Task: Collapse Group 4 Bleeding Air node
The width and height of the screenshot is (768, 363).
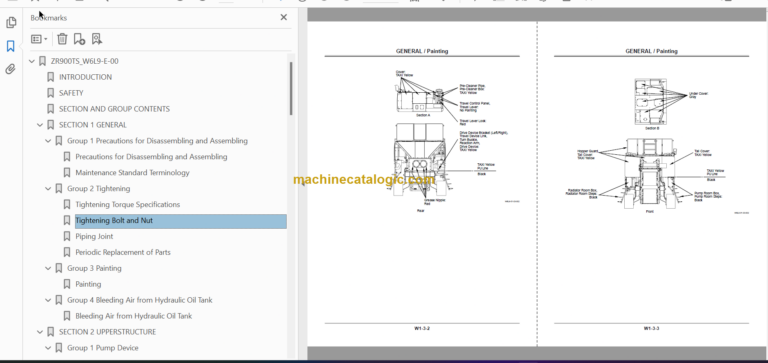Action: [x=48, y=300]
